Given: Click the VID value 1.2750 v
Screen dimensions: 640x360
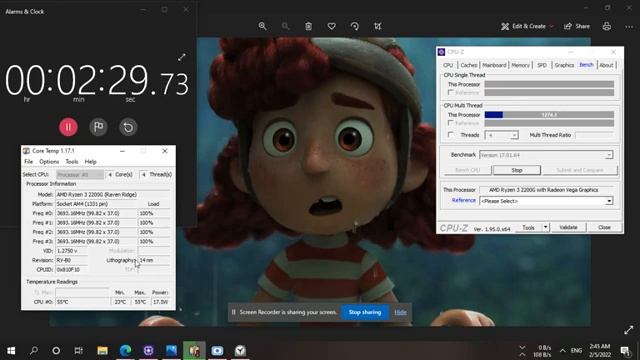Looking at the screenshot, I should [71, 251].
